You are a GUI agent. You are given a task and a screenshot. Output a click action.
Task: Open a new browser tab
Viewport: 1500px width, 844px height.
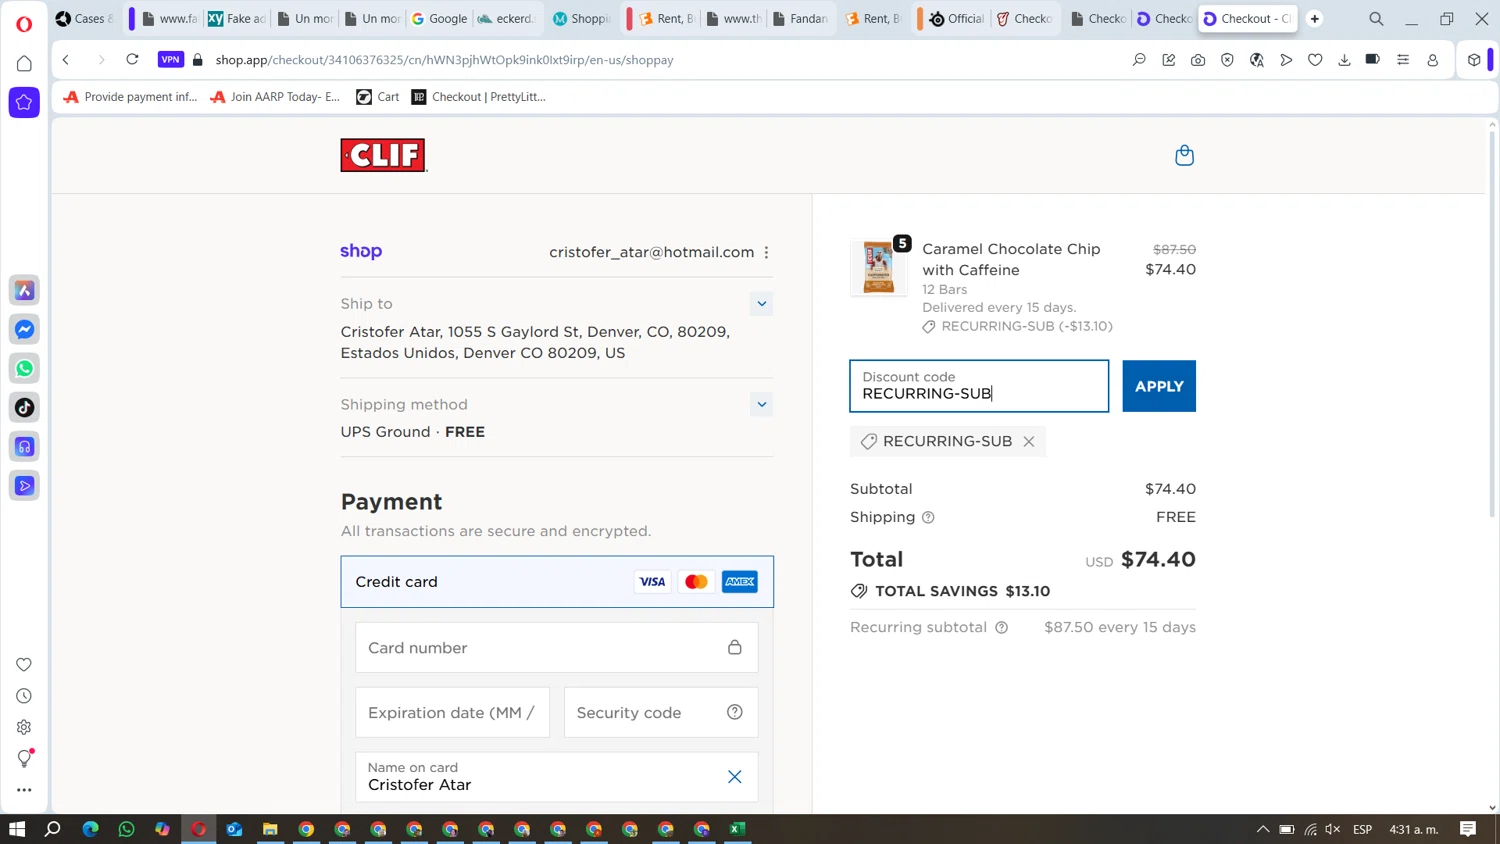[1315, 19]
